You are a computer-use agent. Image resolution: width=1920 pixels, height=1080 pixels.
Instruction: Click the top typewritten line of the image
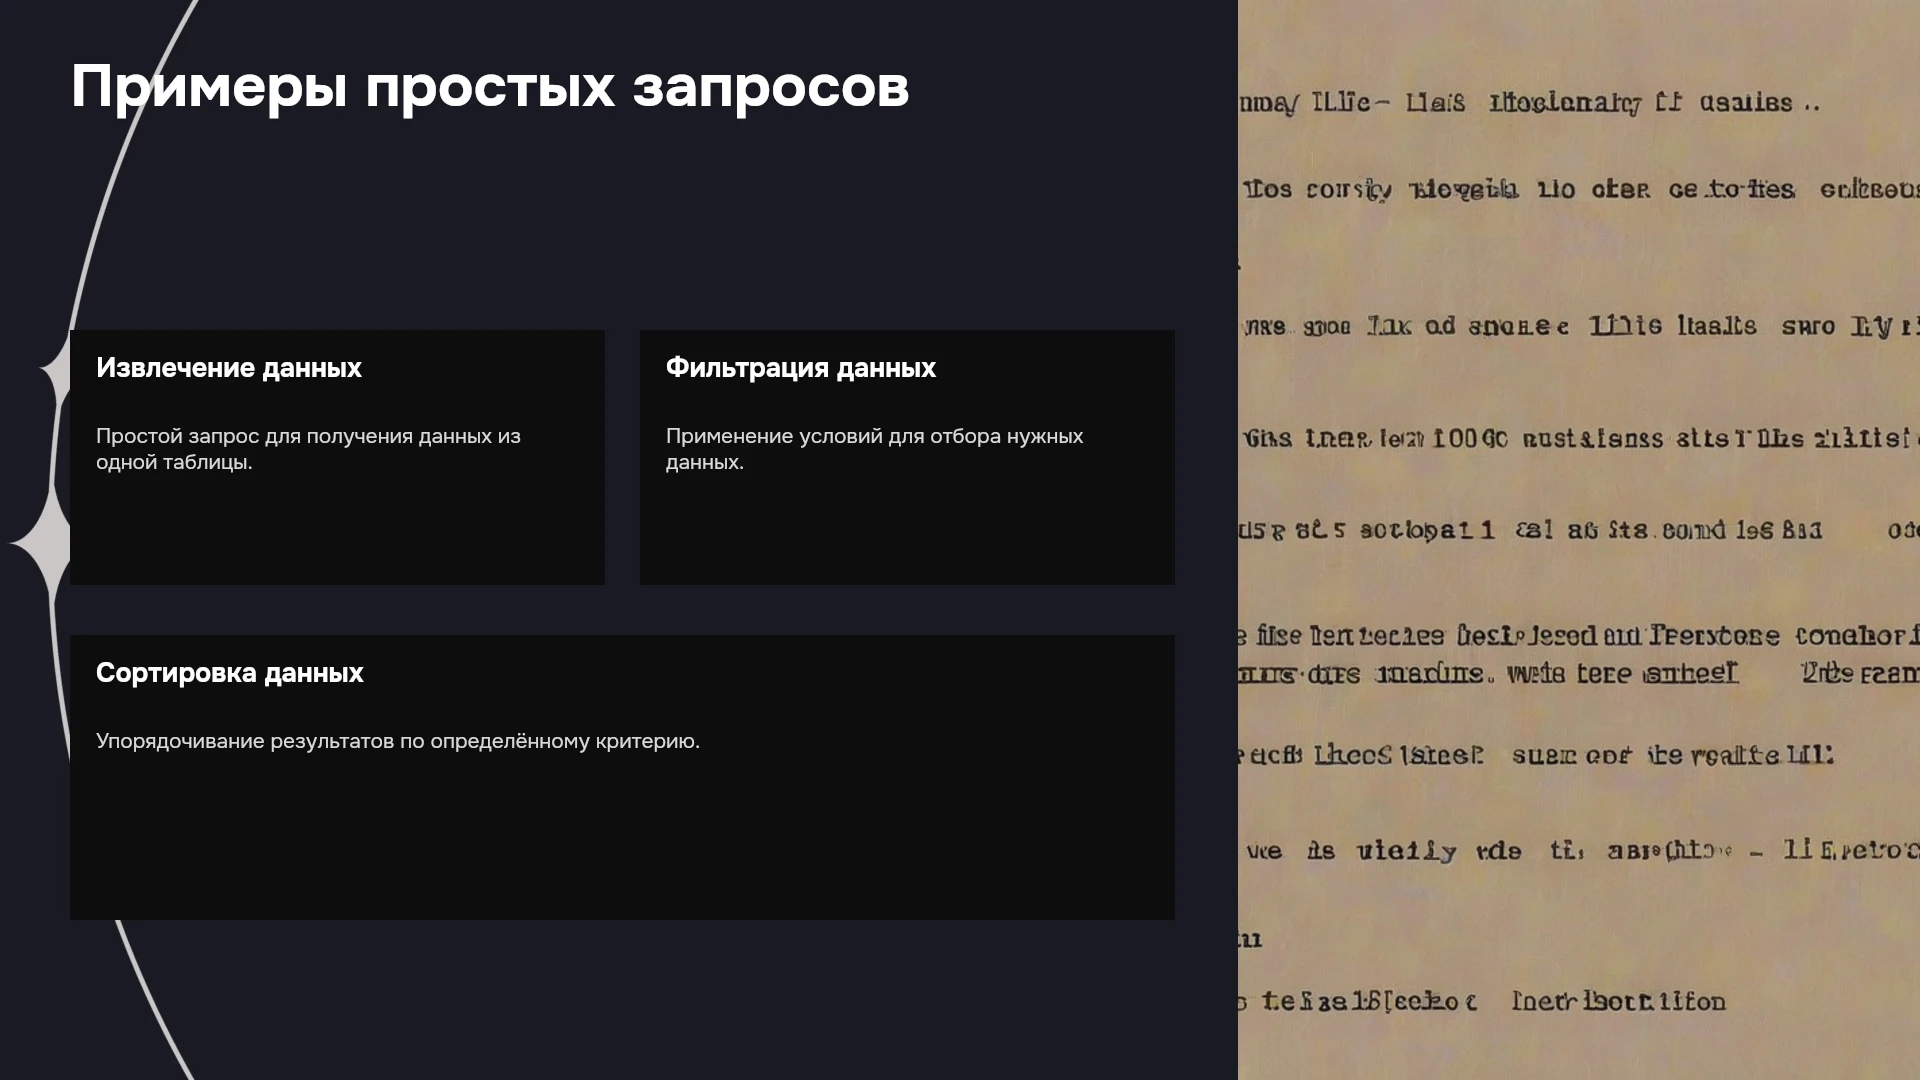coord(1530,103)
